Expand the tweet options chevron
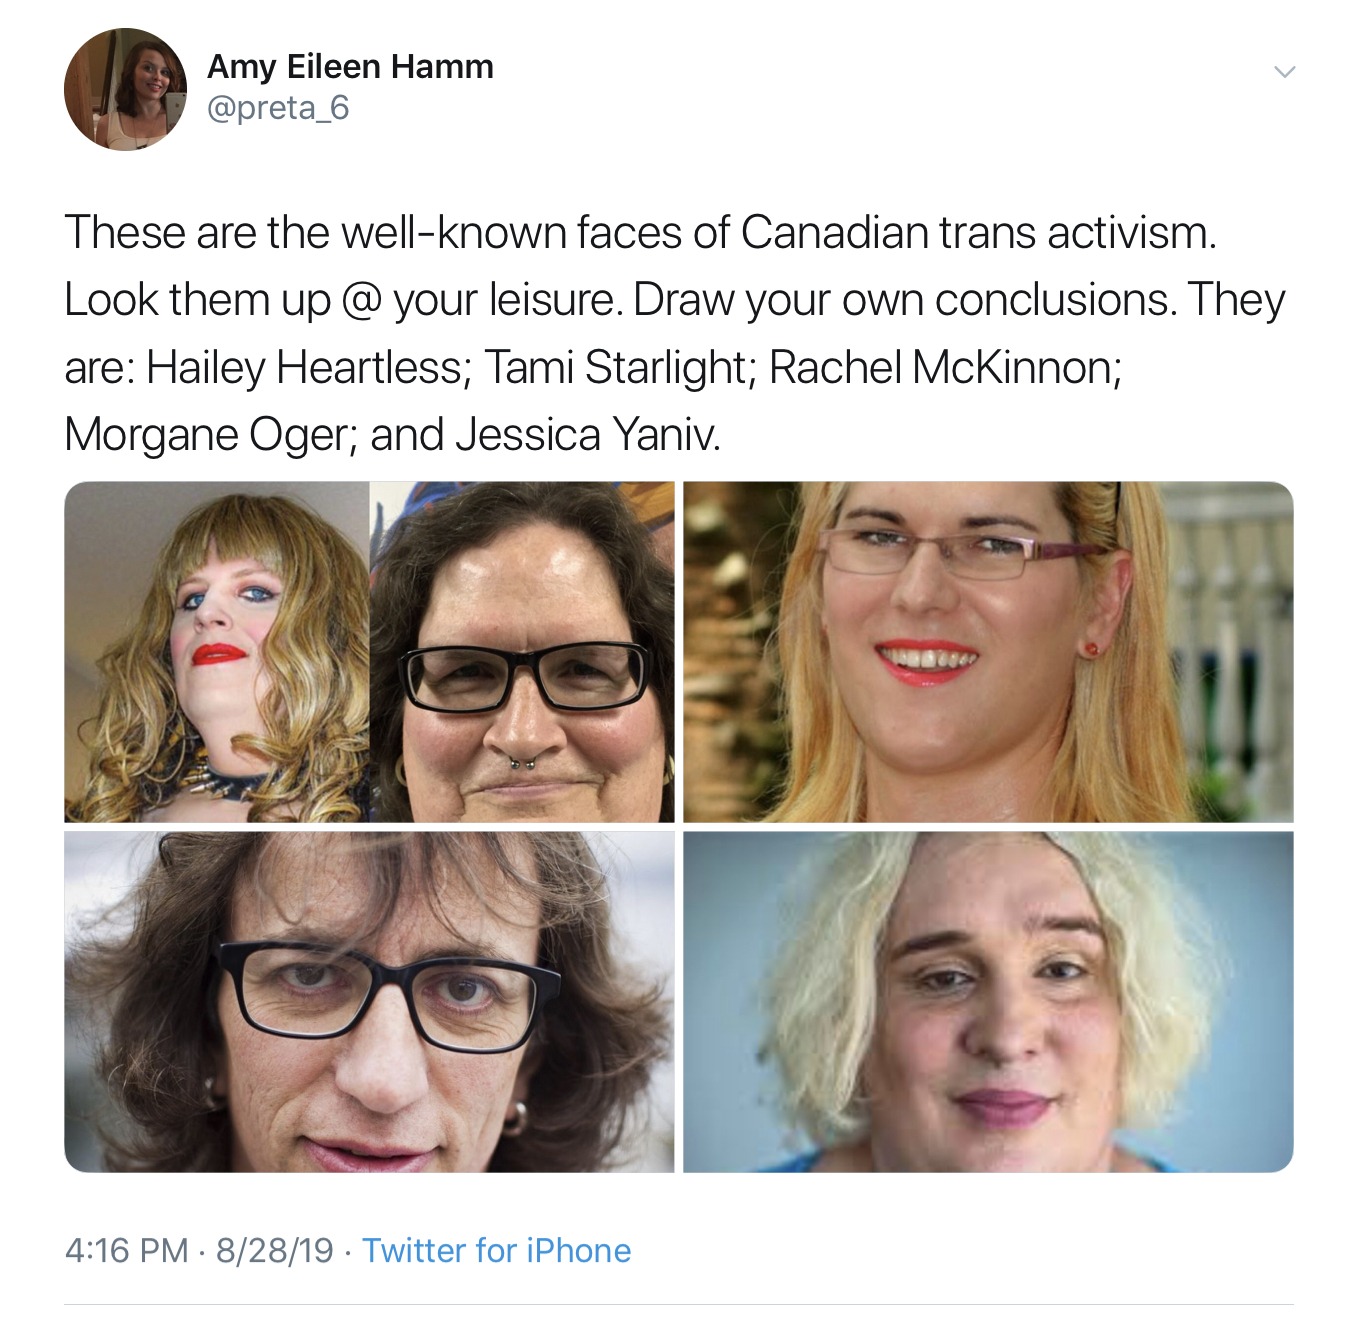 1284,71
